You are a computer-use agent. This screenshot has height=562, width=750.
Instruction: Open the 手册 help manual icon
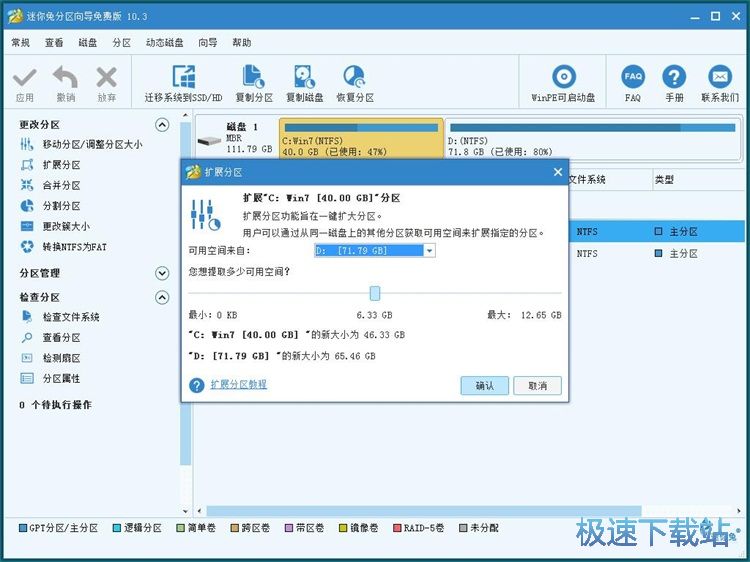pyautogui.click(x=675, y=78)
